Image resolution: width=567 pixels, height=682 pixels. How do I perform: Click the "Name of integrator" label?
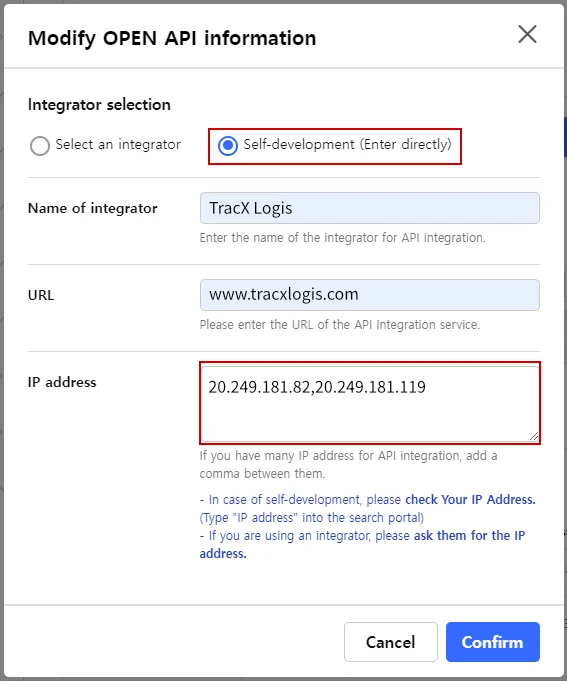click(x=93, y=208)
